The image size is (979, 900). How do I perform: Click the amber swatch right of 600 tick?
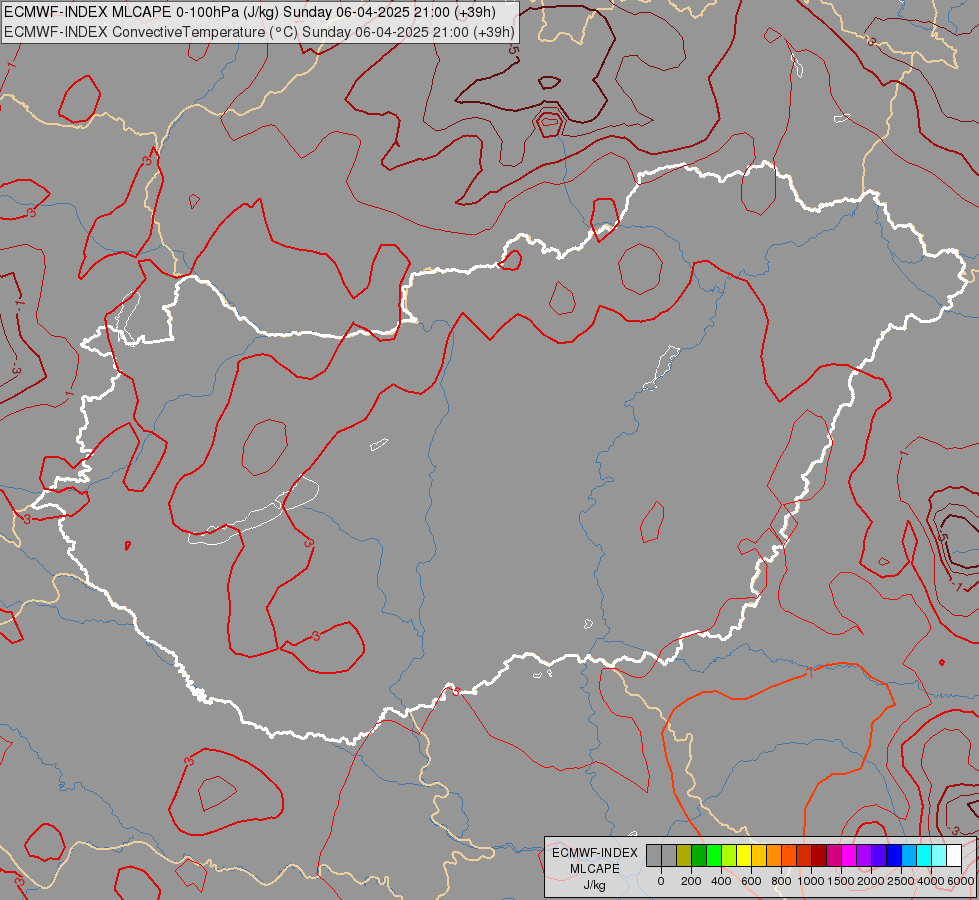coord(759,856)
